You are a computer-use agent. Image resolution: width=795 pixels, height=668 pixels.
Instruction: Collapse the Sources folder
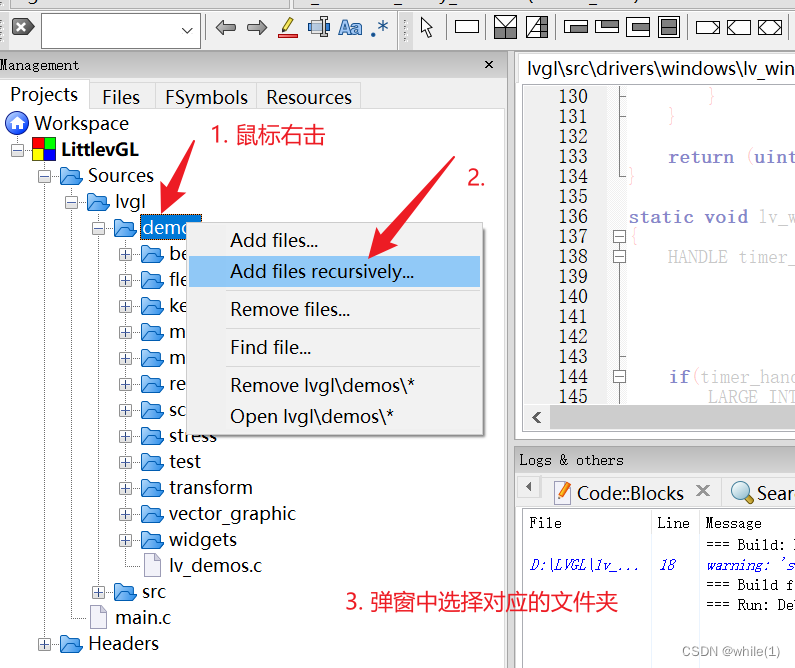click(x=45, y=176)
